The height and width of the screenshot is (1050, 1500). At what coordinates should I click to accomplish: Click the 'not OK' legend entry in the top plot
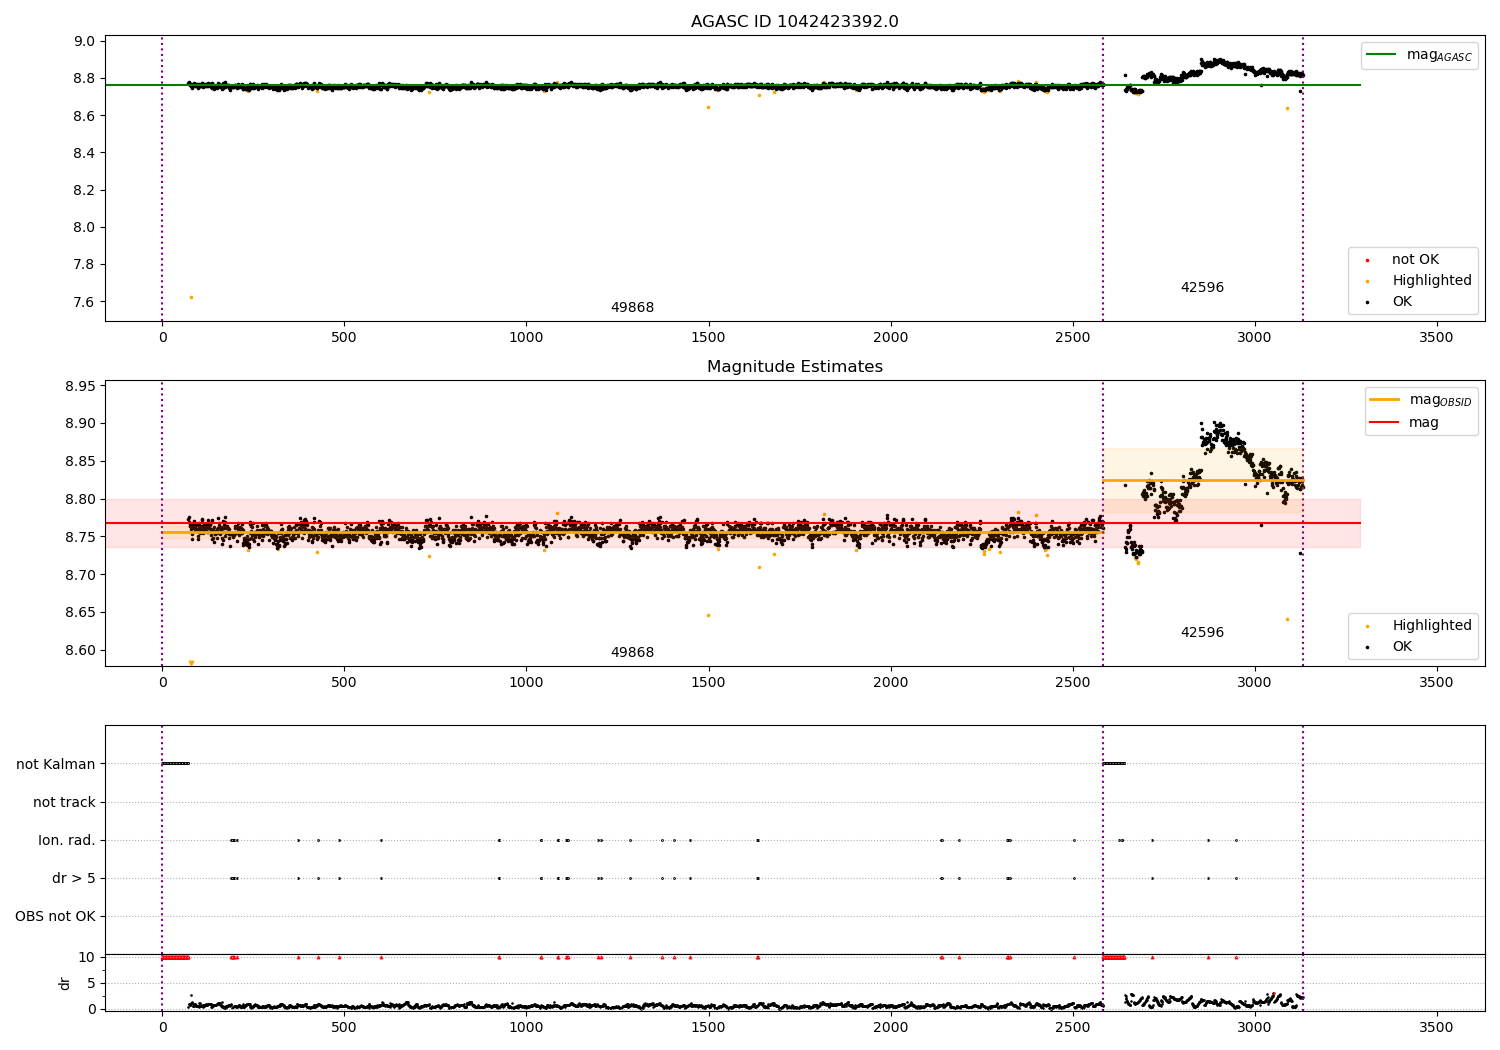click(x=1415, y=260)
